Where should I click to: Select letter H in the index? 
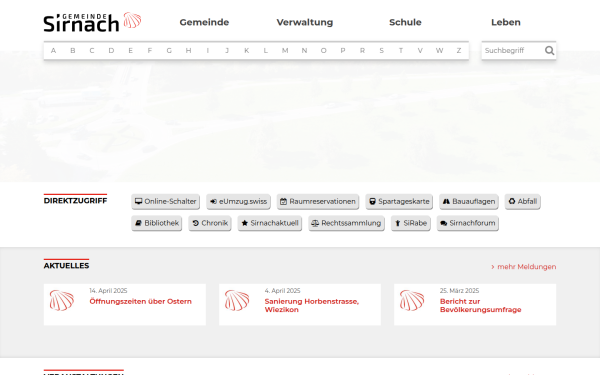point(188,51)
